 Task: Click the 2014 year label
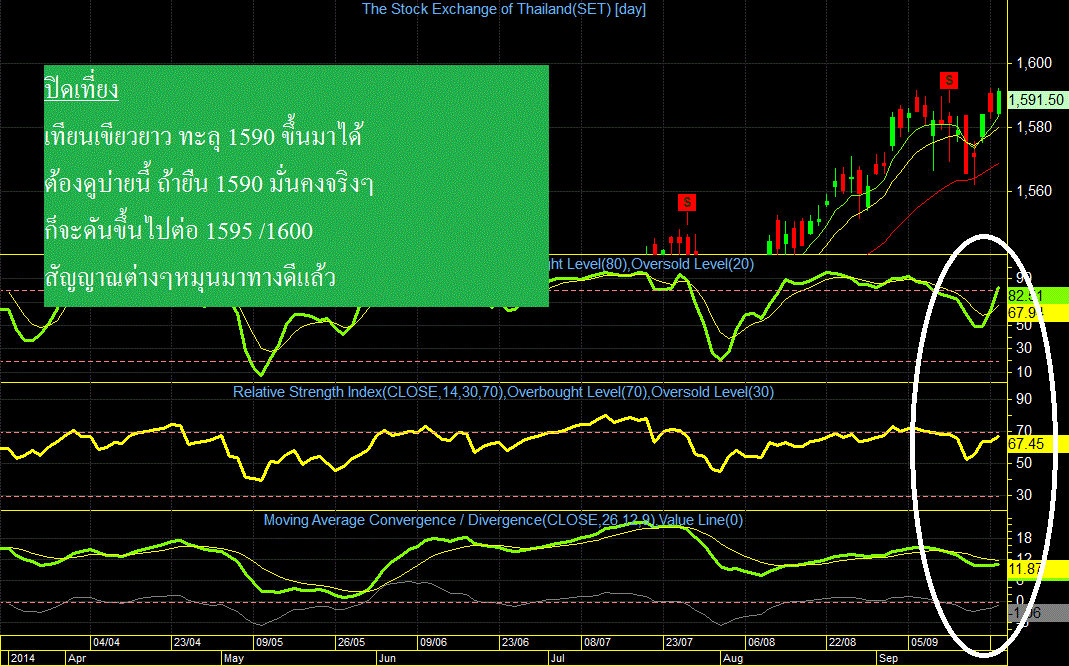22,658
